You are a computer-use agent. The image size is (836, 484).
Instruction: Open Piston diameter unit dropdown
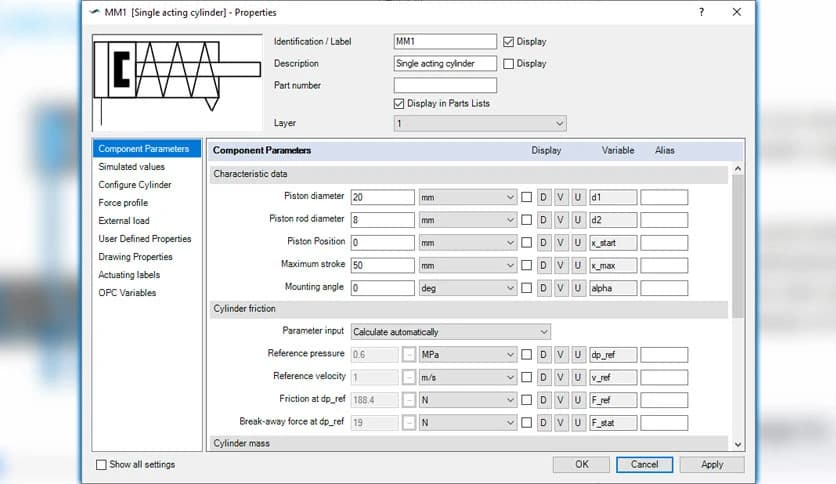coord(468,197)
